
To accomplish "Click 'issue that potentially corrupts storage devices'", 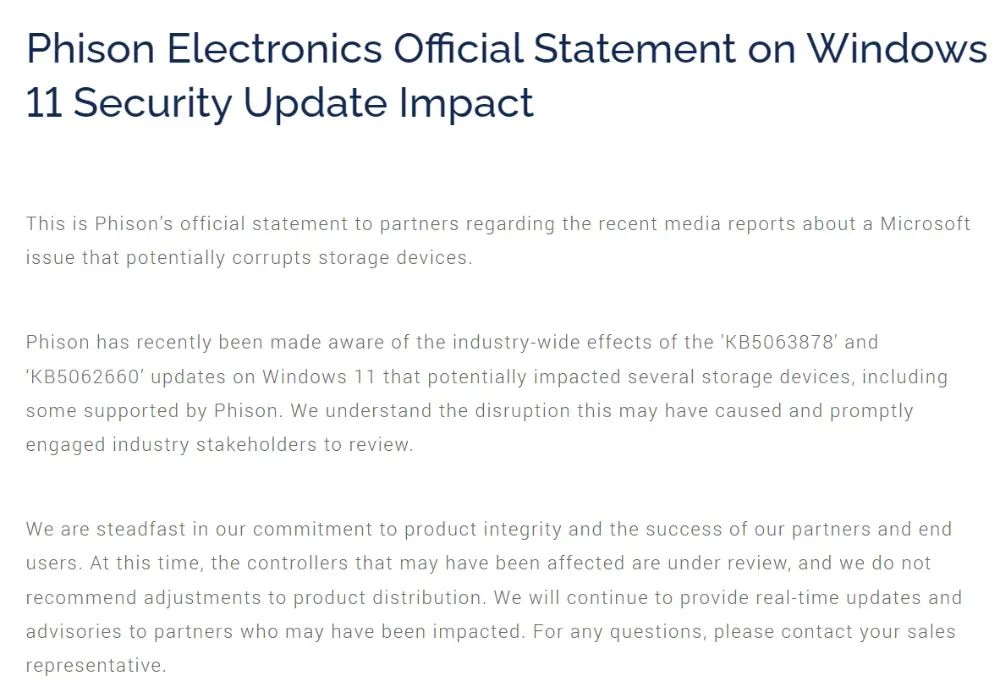I will (249, 258).
